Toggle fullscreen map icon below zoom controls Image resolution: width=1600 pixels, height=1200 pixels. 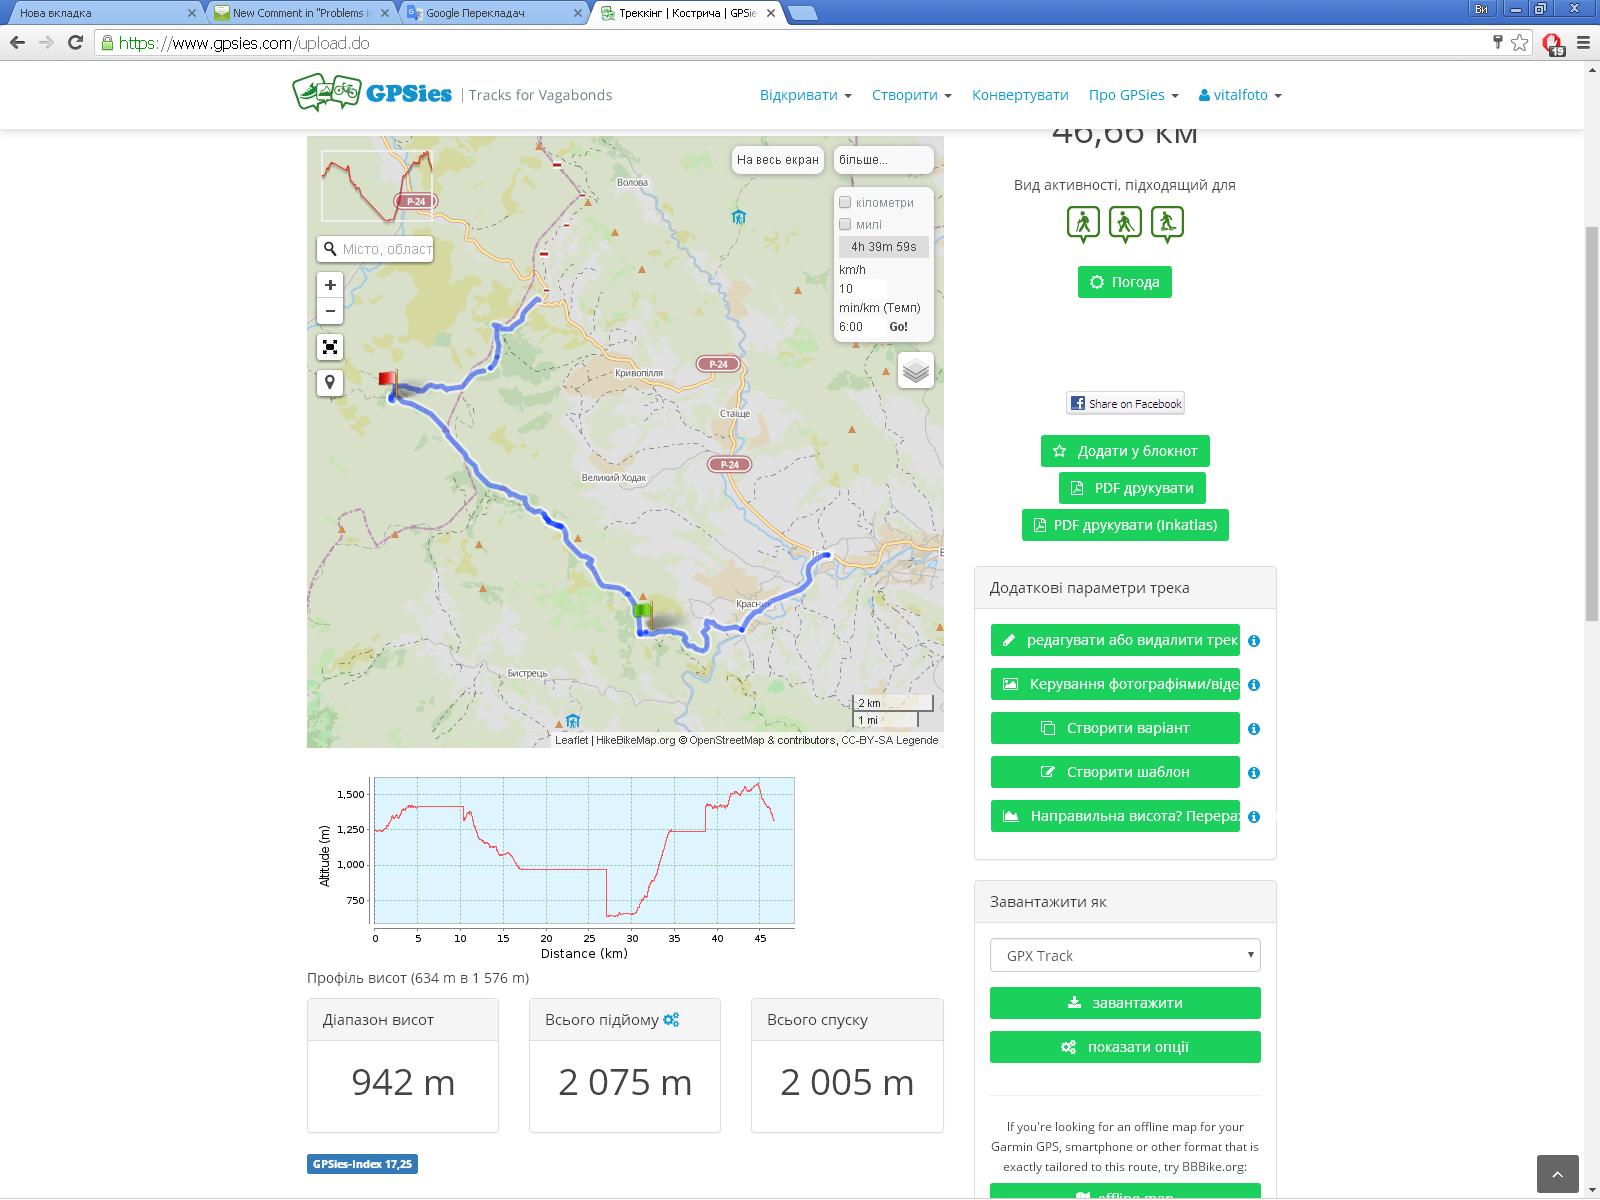(330, 347)
